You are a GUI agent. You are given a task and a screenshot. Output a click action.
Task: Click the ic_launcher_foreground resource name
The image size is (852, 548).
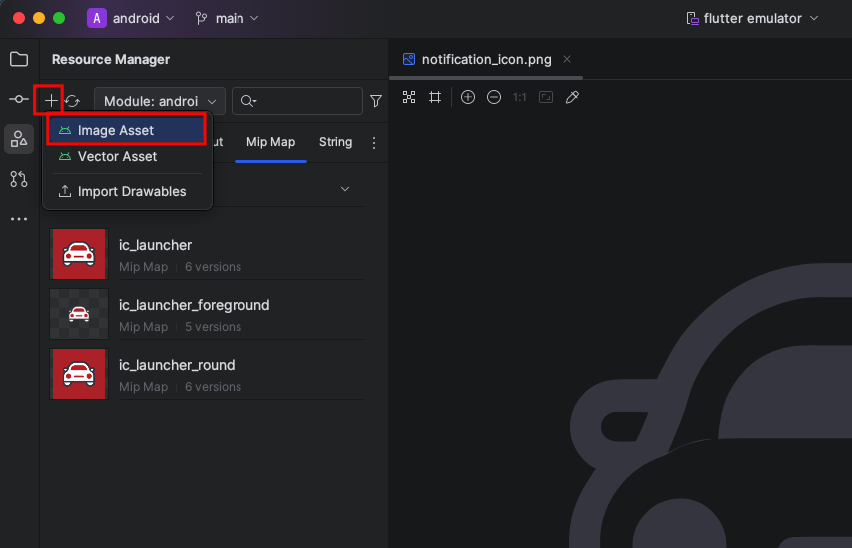pyautogui.click(x=194, y=305)
